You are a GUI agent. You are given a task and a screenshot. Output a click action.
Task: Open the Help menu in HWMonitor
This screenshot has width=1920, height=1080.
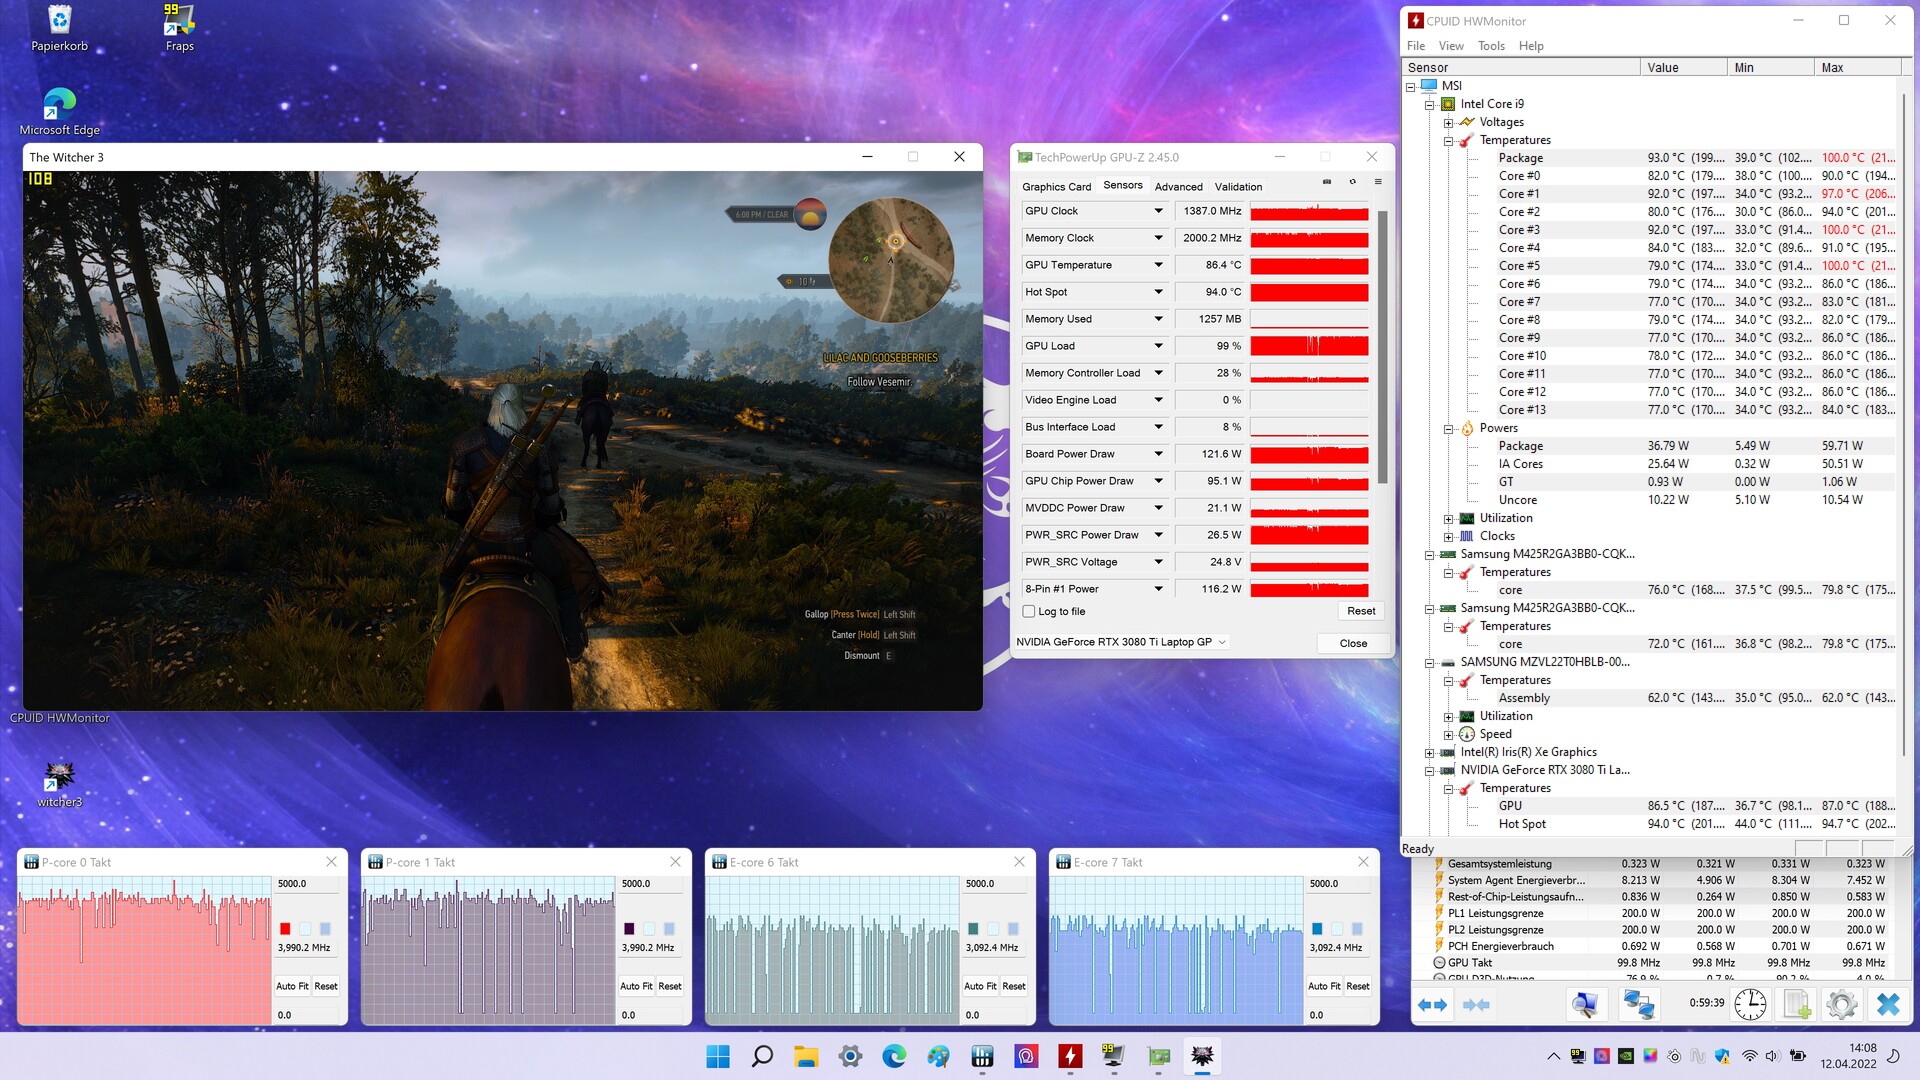[1531, 46]
